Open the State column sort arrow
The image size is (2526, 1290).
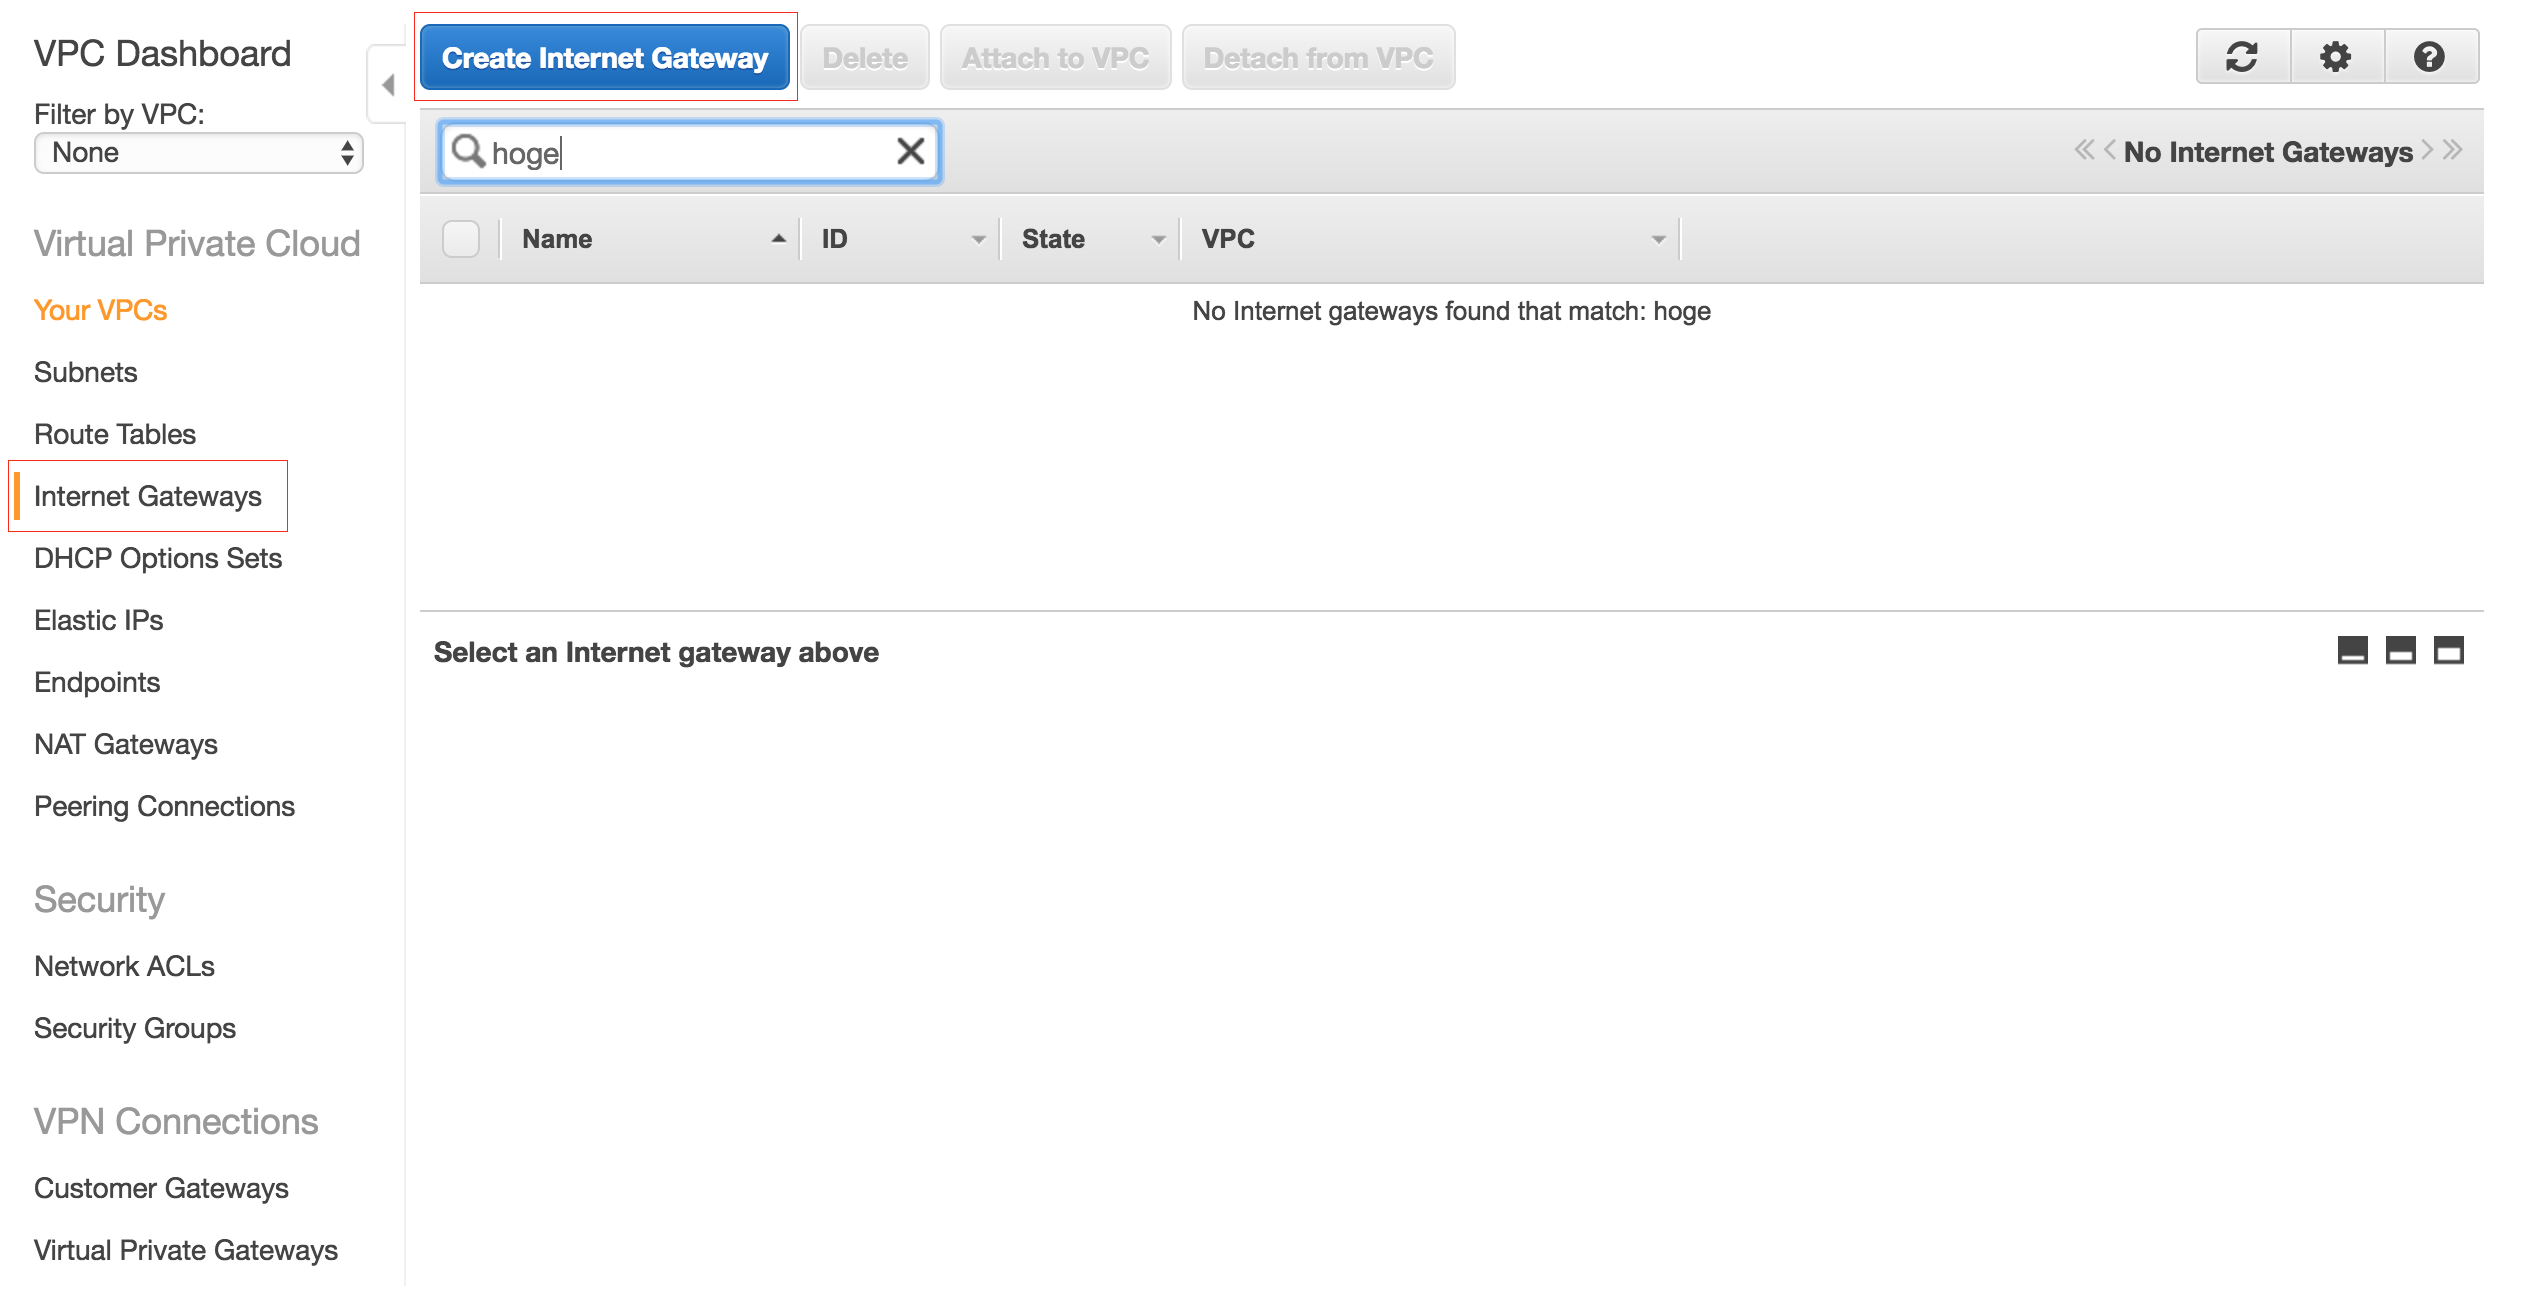tap(1158, 239)
